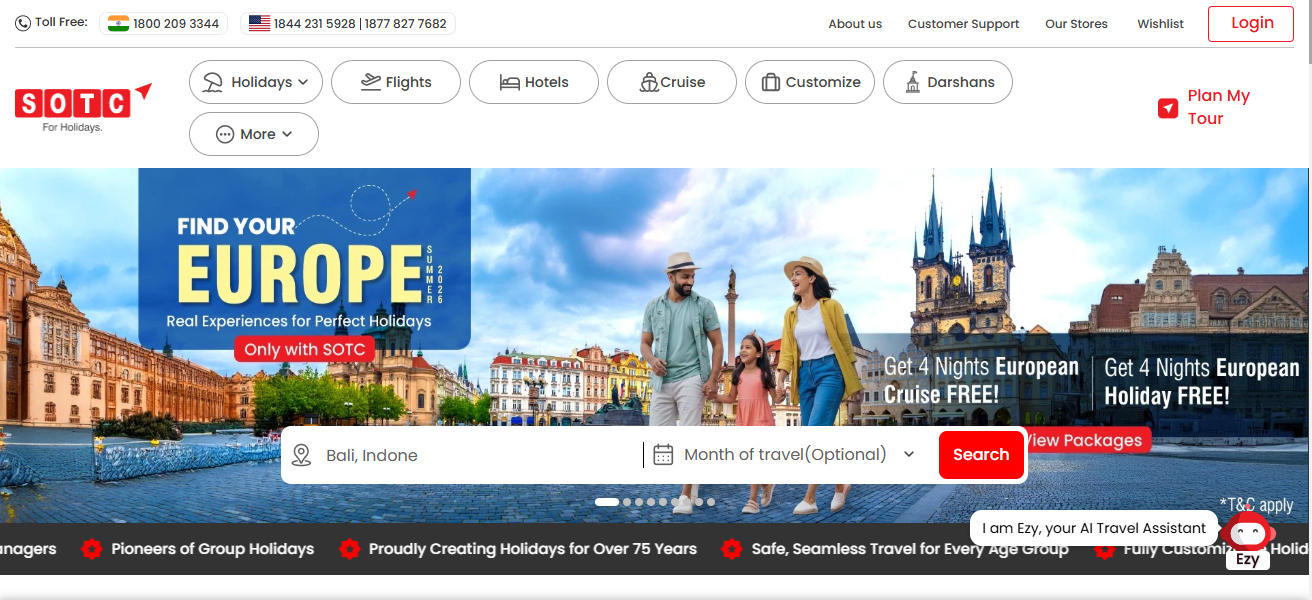Click the Ezy robot assistant icon
The height and width of the screenshot is (600, 1312).
pos(1247,531)
